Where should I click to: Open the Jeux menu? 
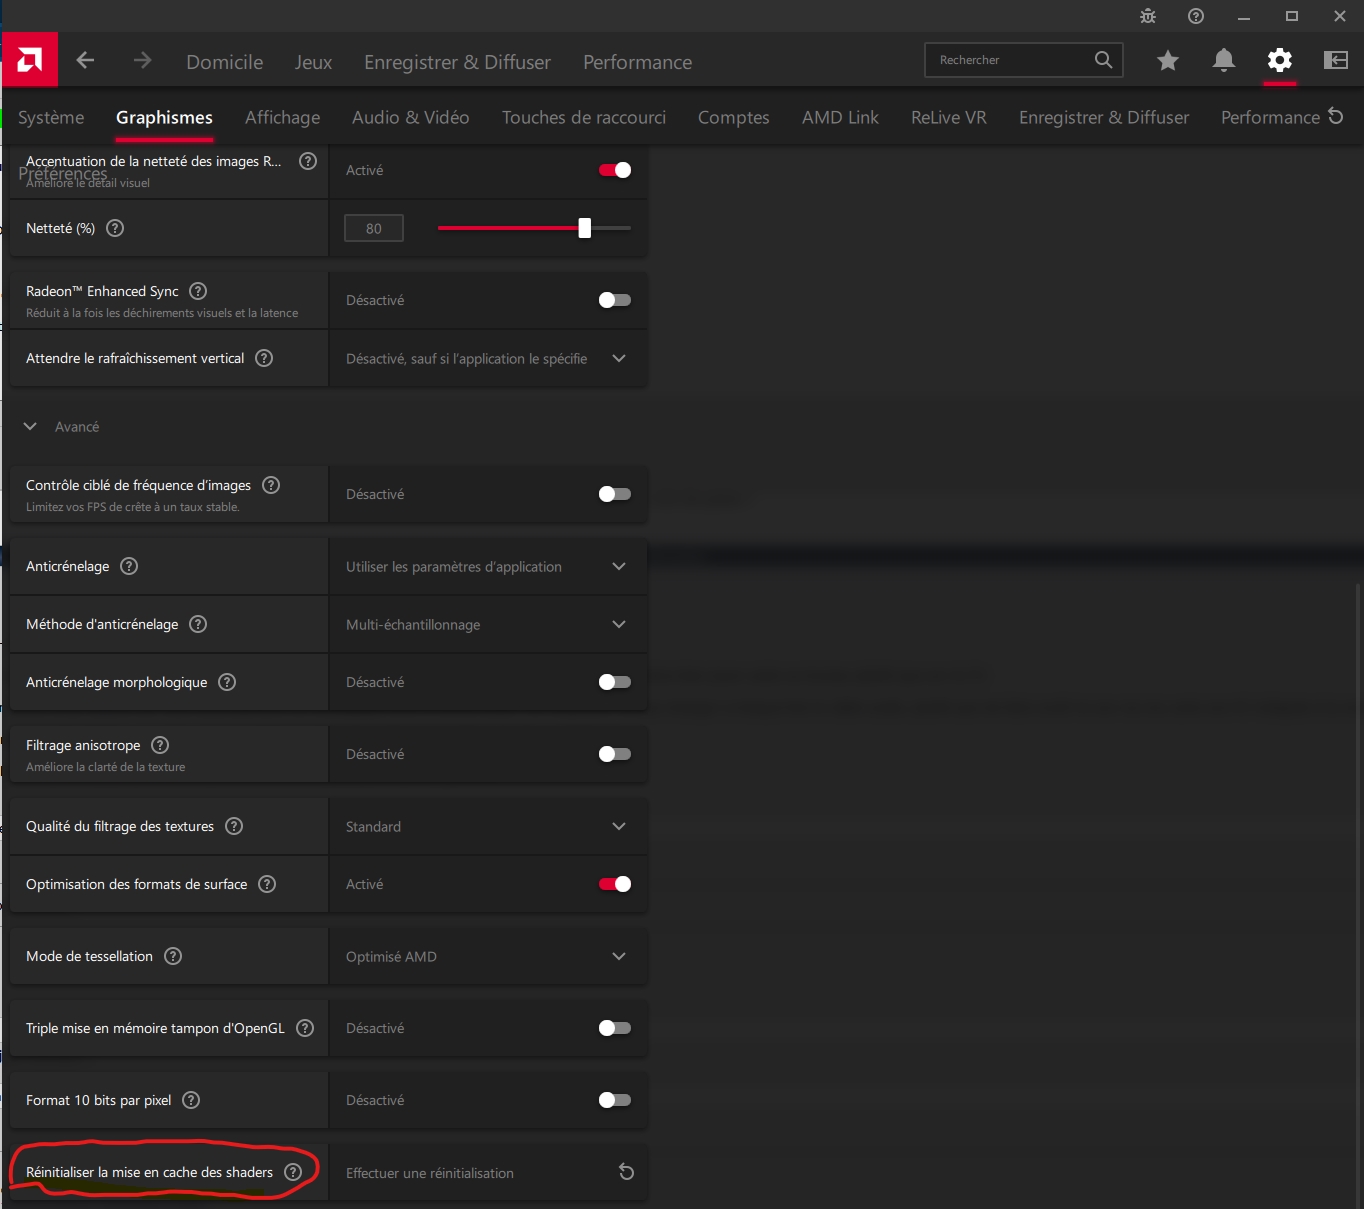pyautogui.click(x=313, y=62)
